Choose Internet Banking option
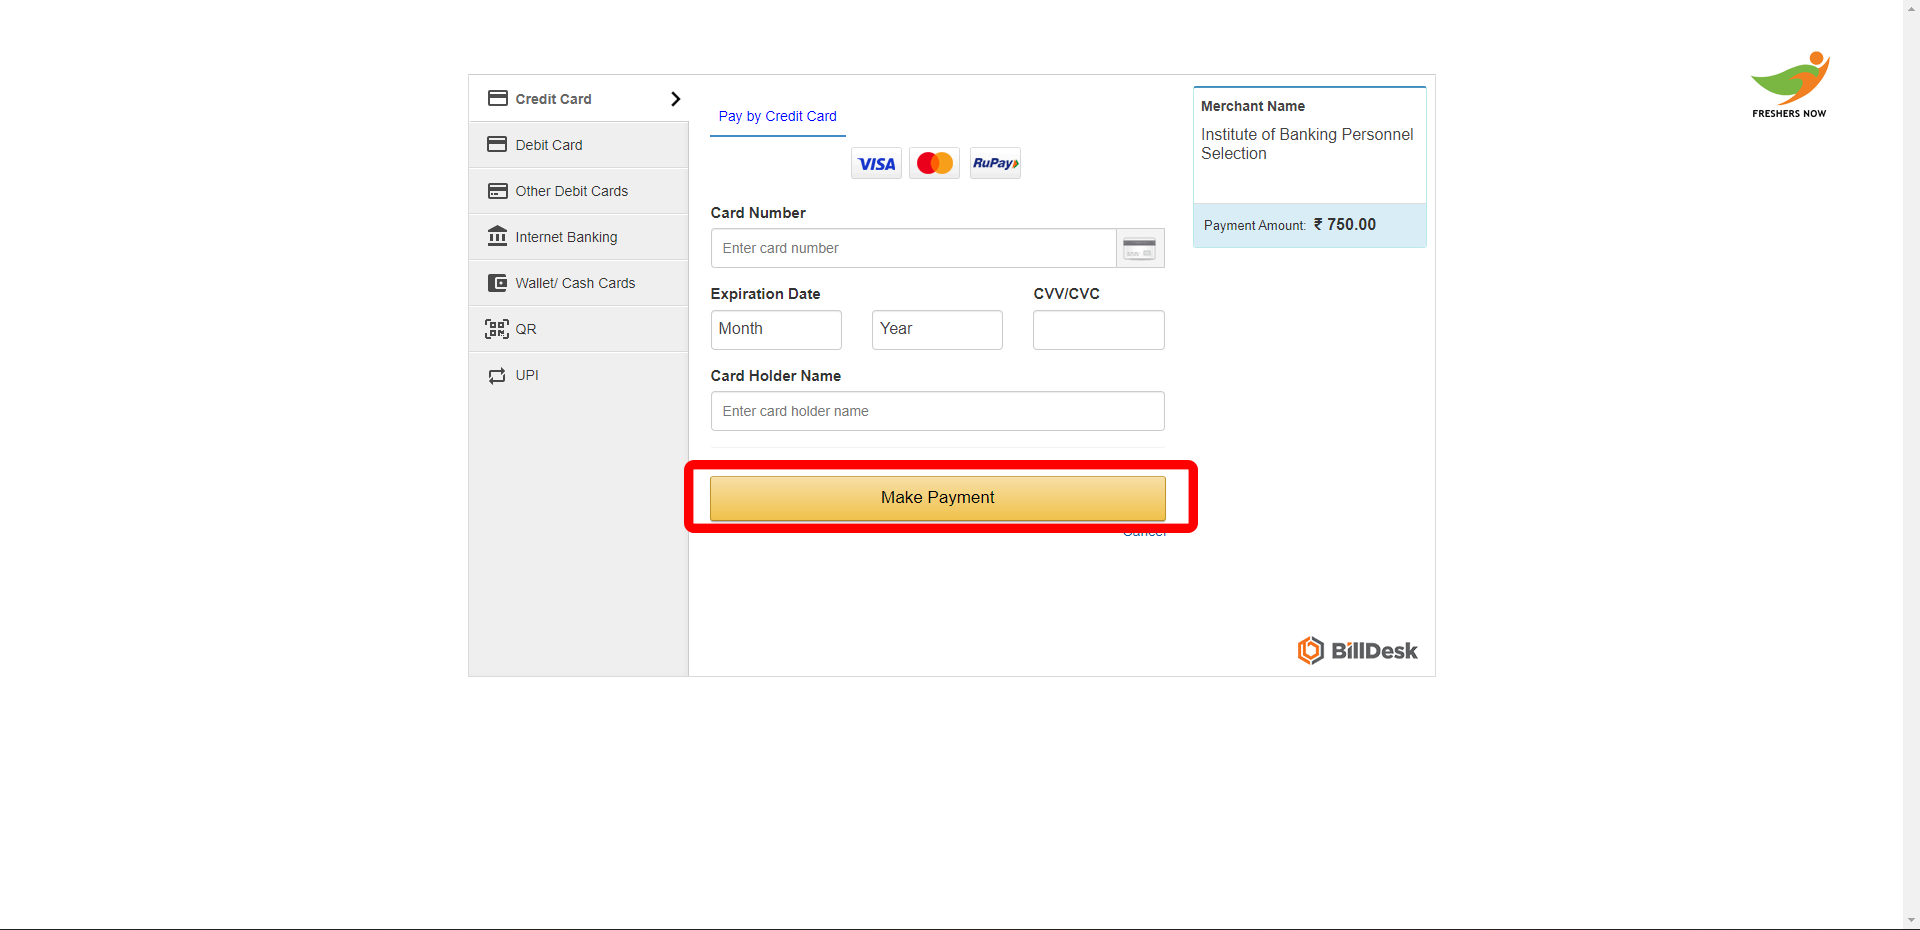The height and width of the screenshot is (930, 1920). coord(578,237)
